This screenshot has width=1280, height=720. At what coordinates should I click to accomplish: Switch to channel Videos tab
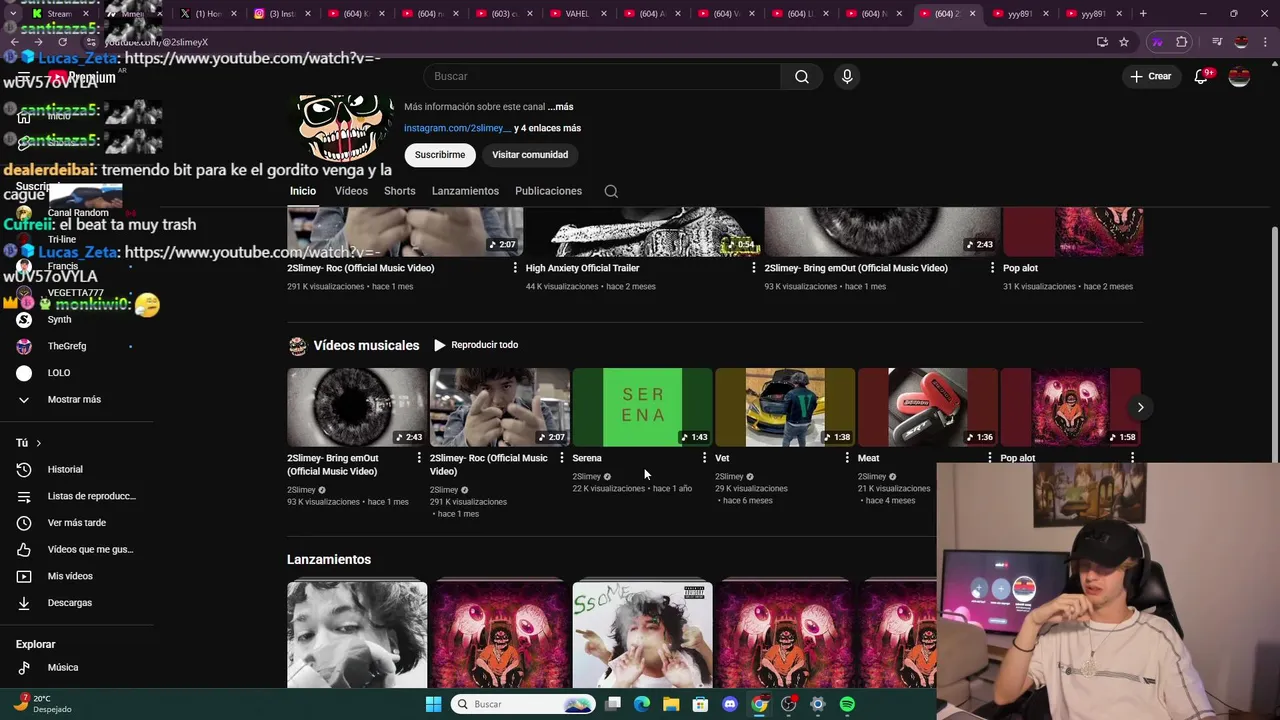click(x=351, y=191)
